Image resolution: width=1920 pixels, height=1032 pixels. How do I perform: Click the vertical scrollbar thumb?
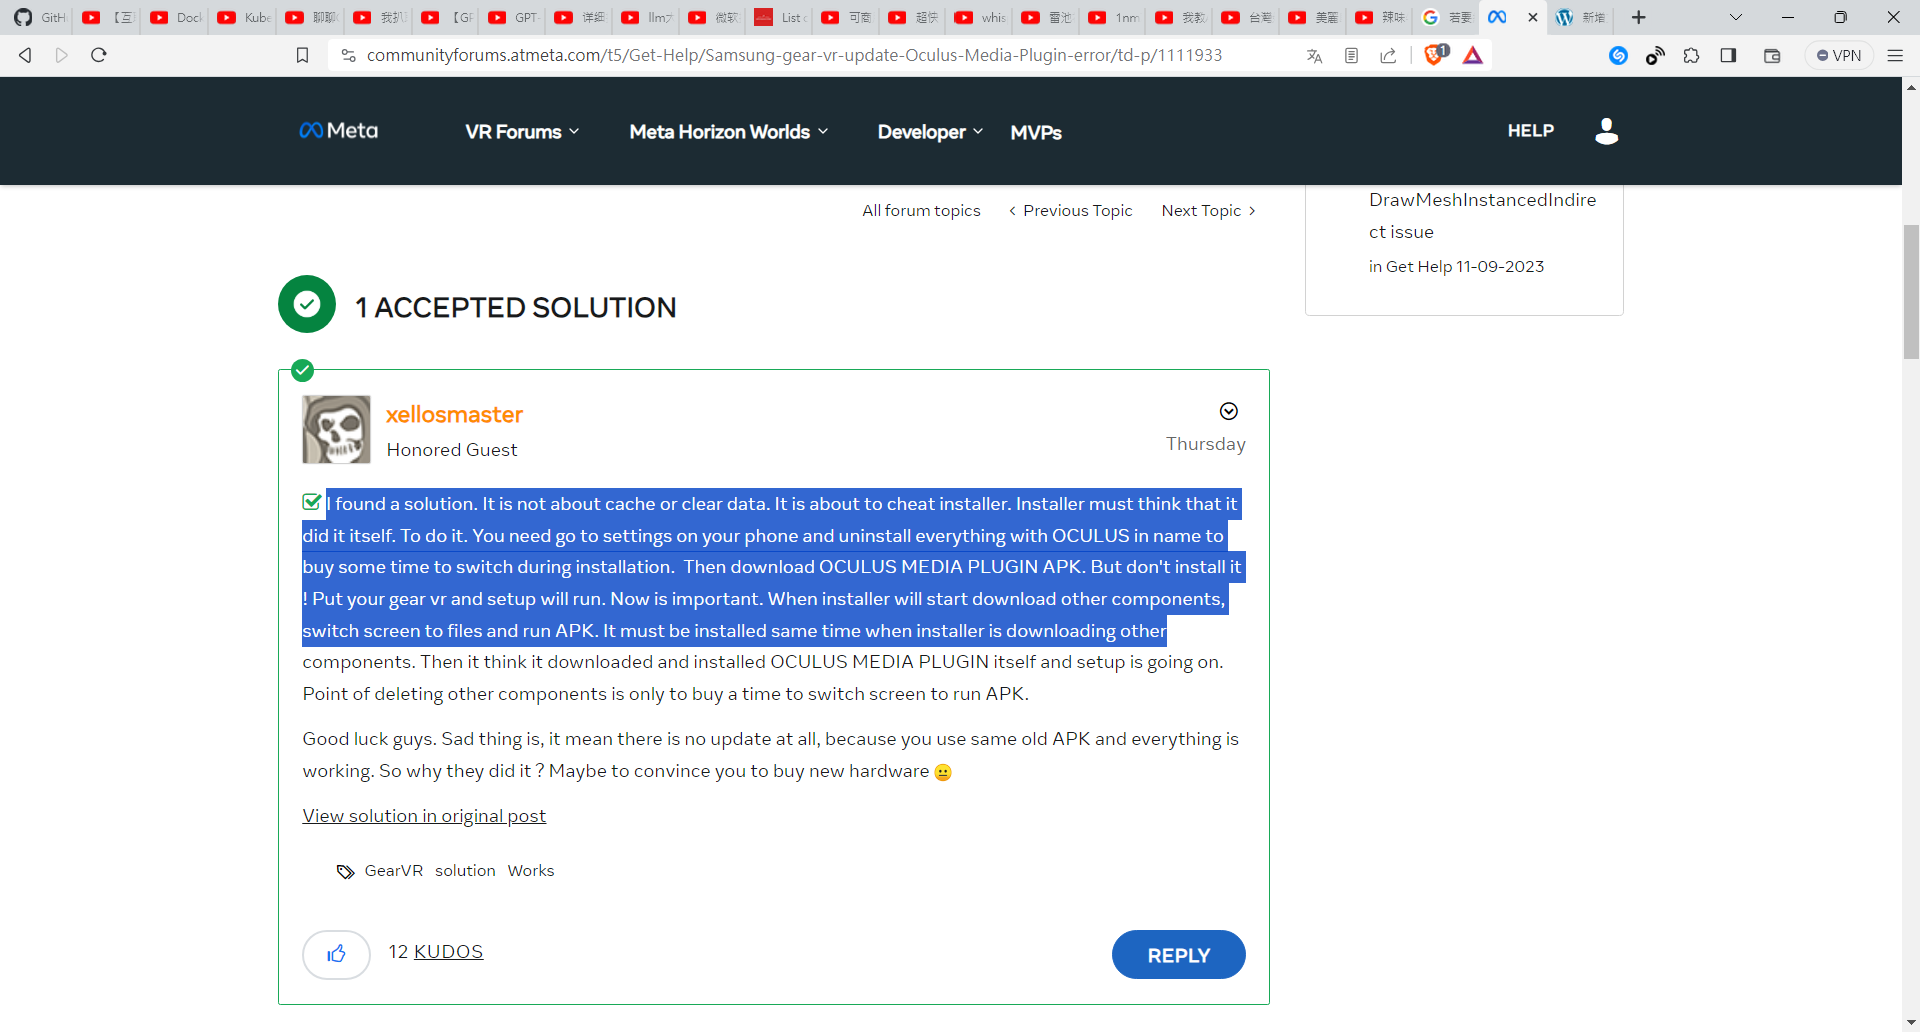(1911, 292)
